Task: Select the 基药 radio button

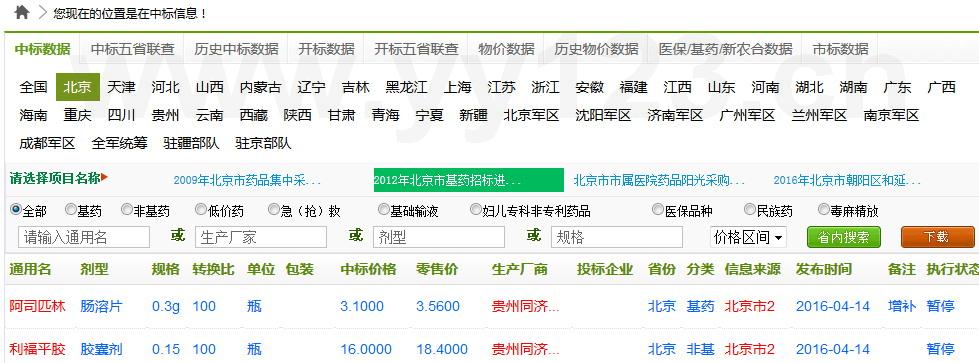Action: click(x=71, y=210)
